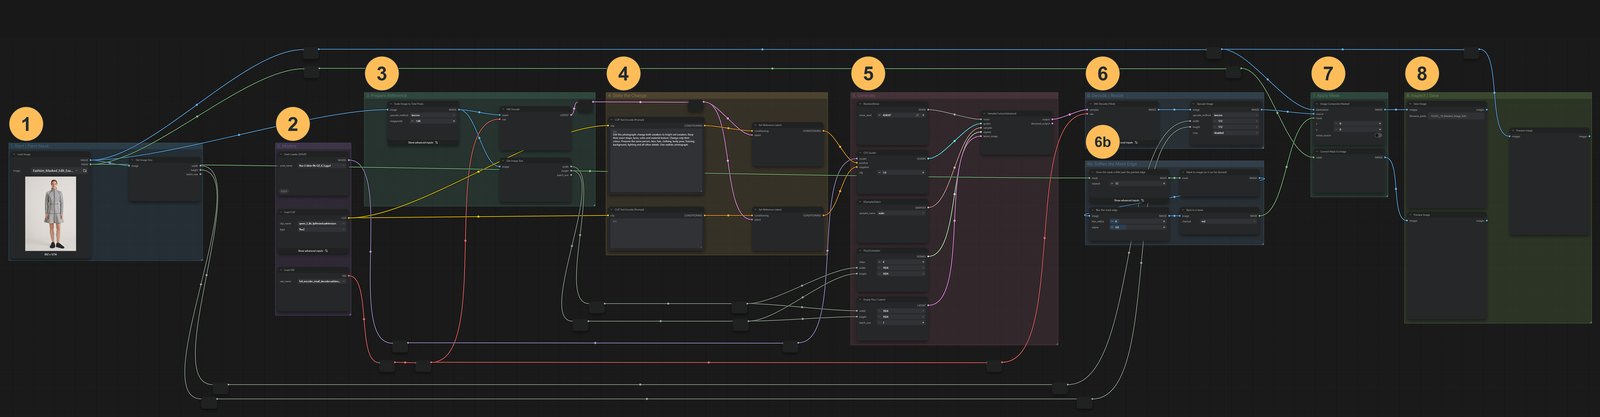Click the noise_seed value in RandomNoise node
1600x417 pixels.
pos(902,115)
